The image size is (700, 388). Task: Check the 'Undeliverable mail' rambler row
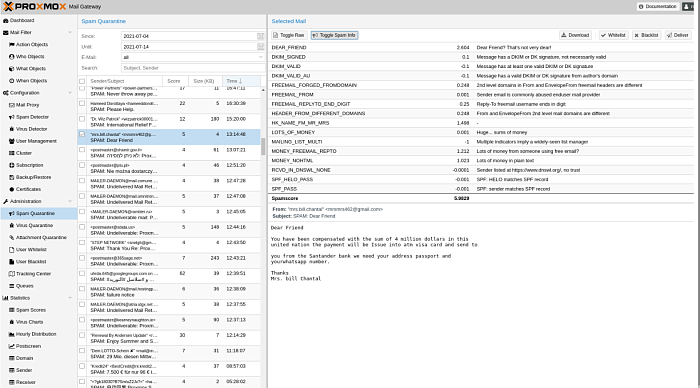point(82,212)
